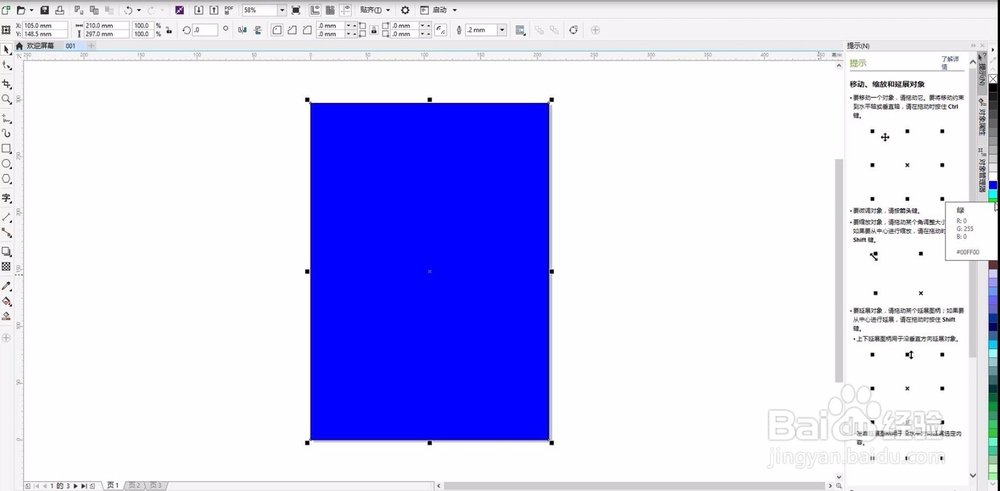Viewport: 1000px width, 491px height.
Task: Click the Import icon
Action: pos(198,10)
